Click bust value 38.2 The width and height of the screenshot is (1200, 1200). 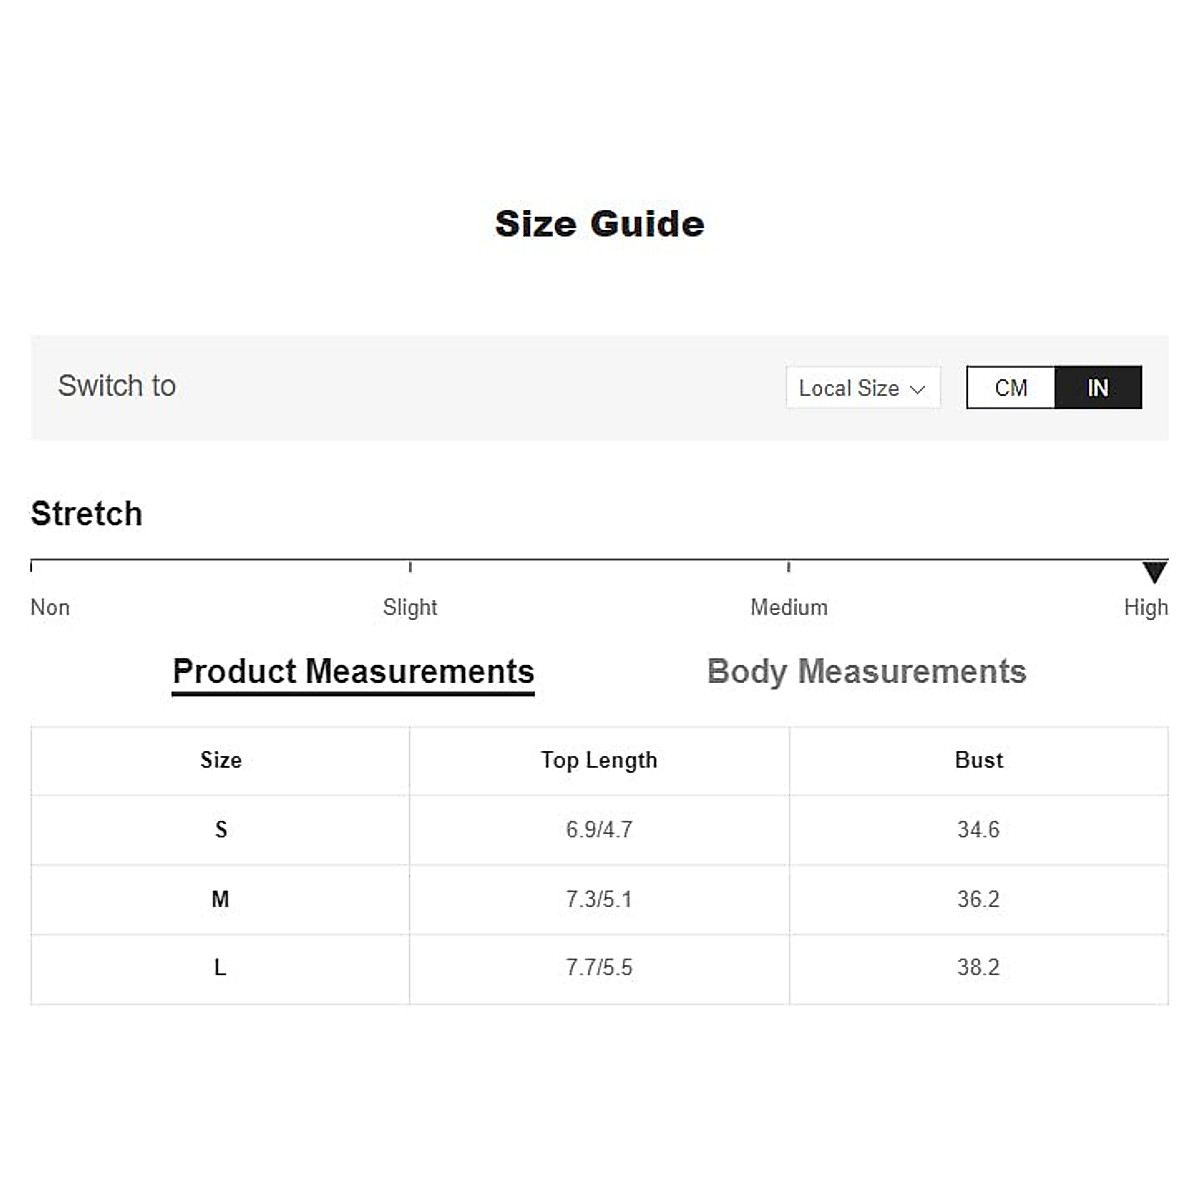pos(978,967)
